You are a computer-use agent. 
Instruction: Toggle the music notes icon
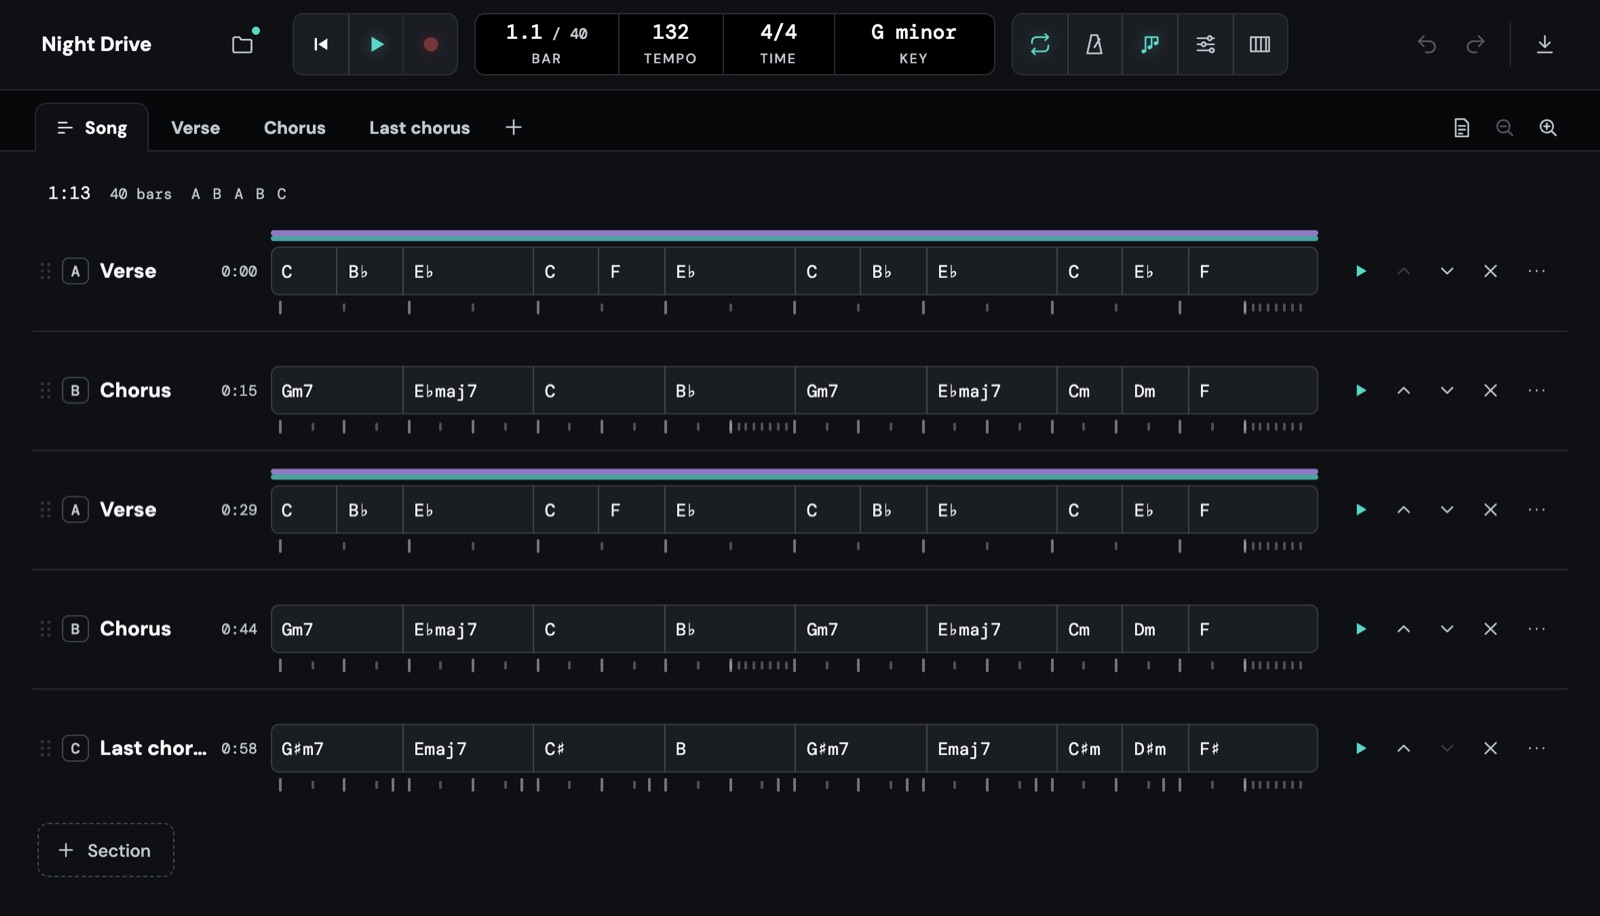1150,44
